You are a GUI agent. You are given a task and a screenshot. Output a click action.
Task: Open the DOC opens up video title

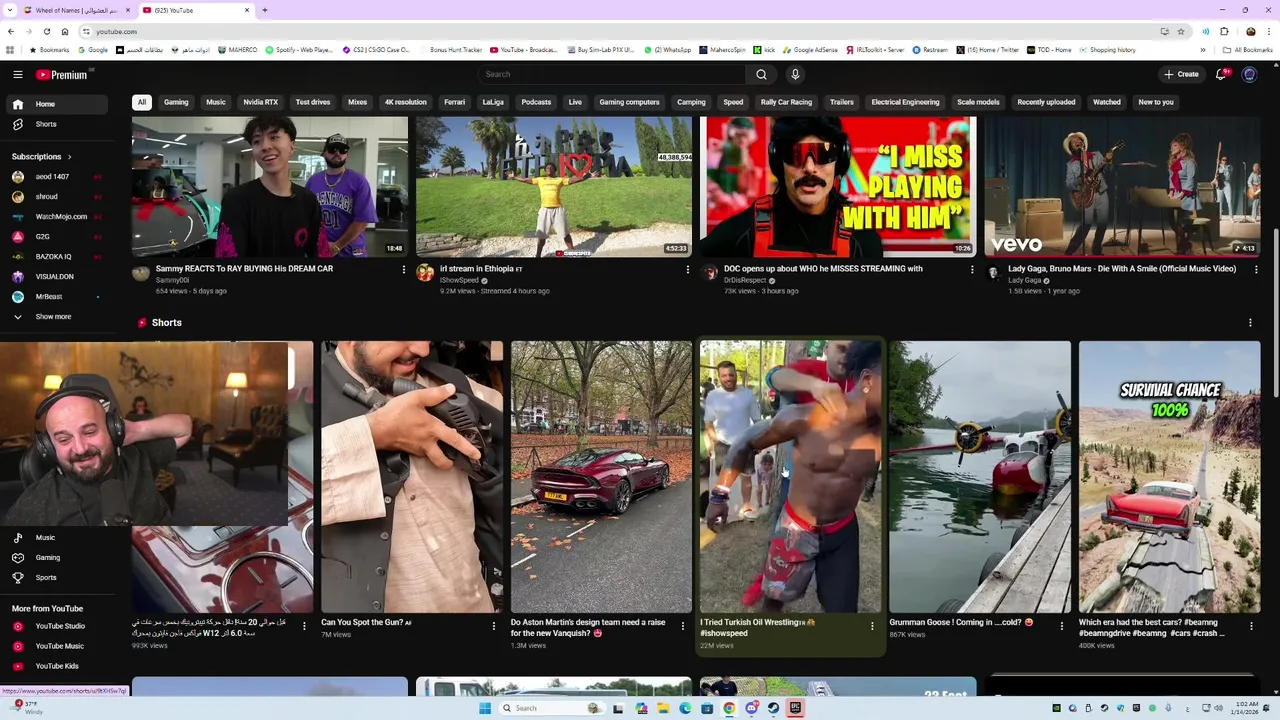point(823,269)
